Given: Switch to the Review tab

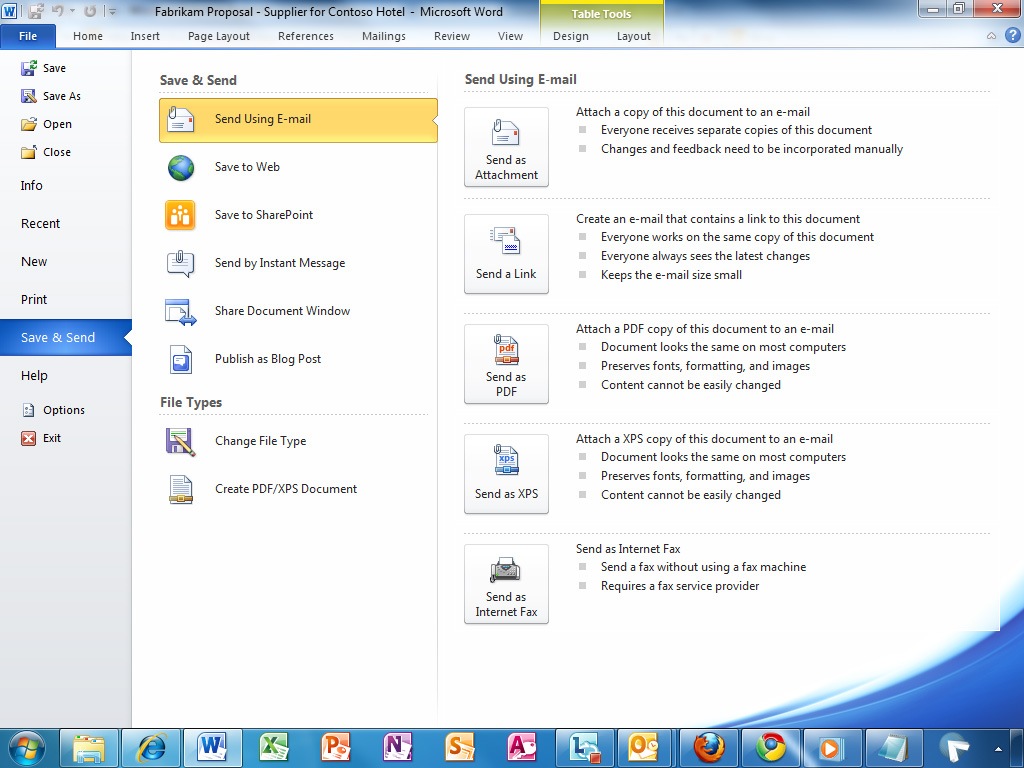Looking at the screenshot, I should (x=452, y=36).
